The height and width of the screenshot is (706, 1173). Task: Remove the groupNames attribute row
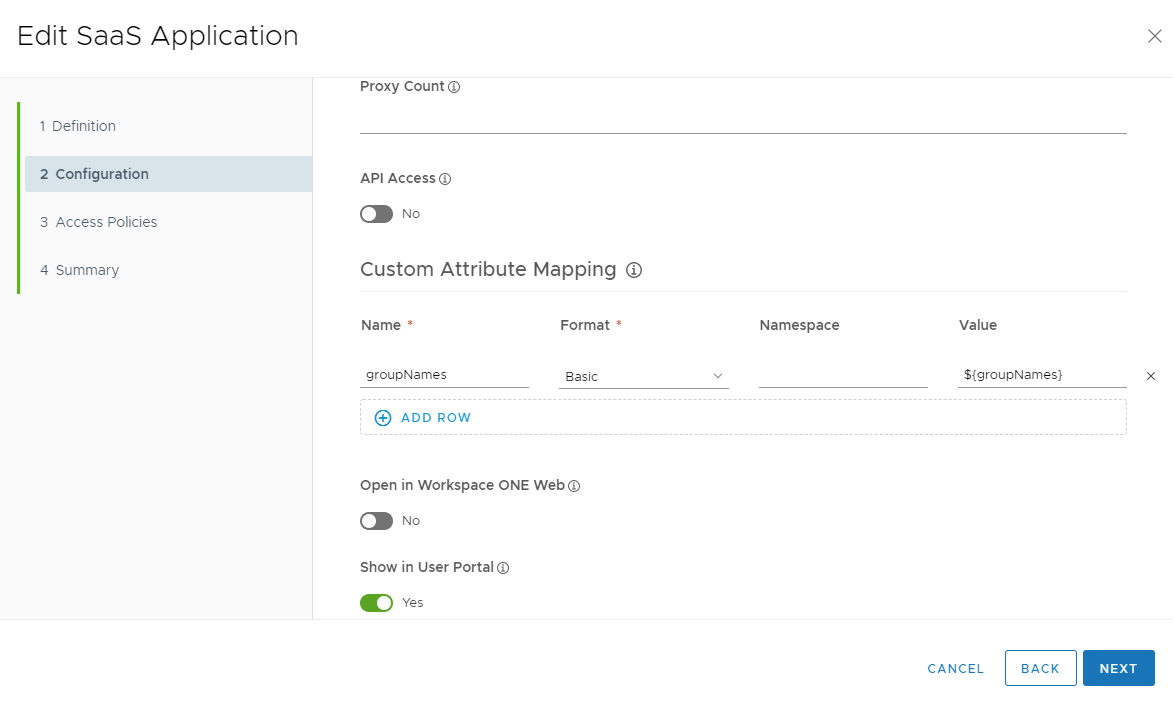[1150, 376]
